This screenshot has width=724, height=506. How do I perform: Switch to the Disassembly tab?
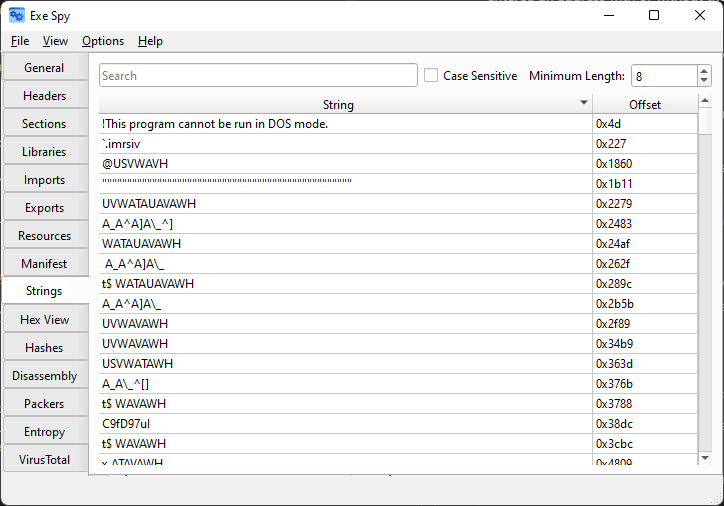(45, 376)
